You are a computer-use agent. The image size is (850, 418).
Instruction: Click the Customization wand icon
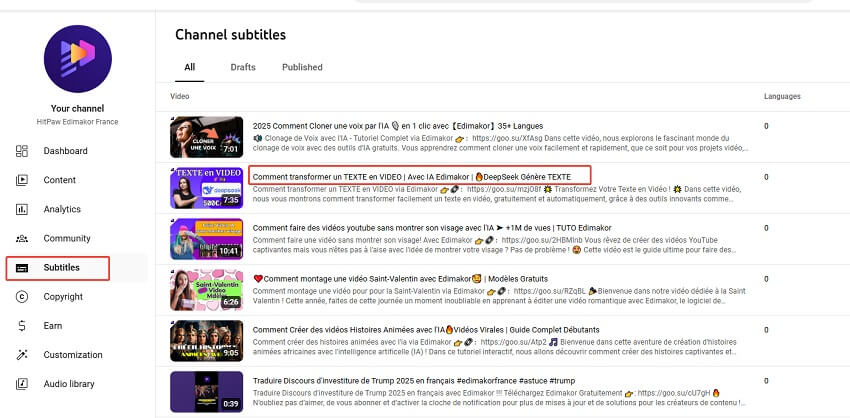tap(22, 355)
